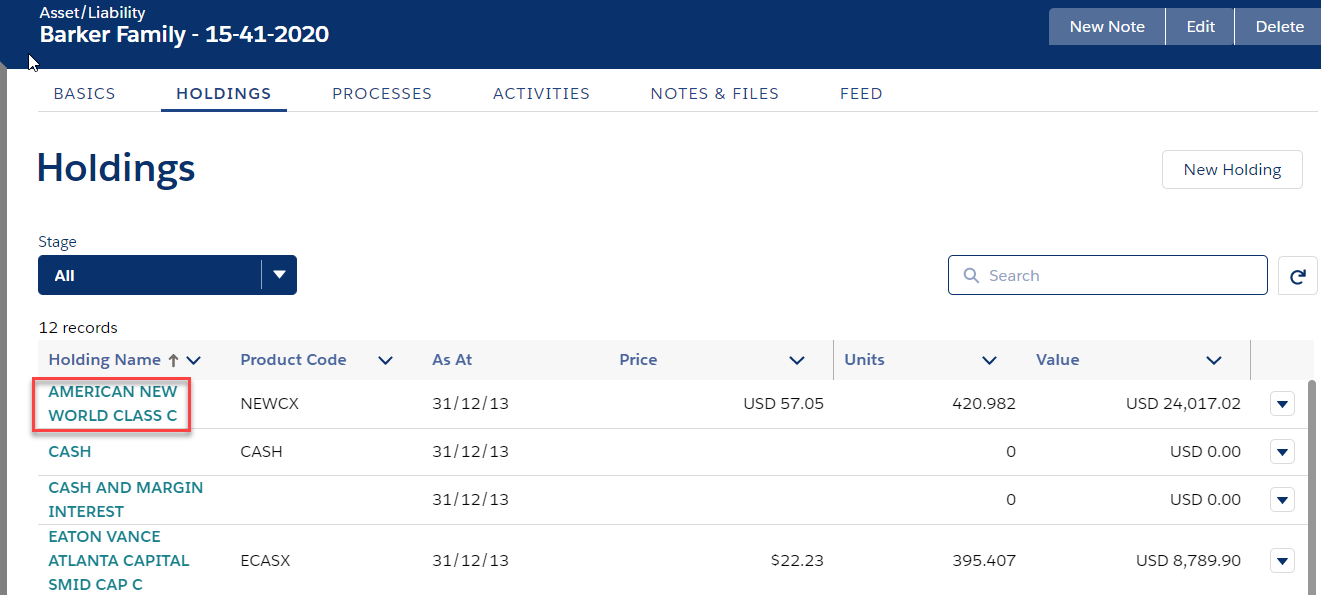The image size is (1321, 595).
Task: Switch to the Basics tab
Action: [84, 94]
